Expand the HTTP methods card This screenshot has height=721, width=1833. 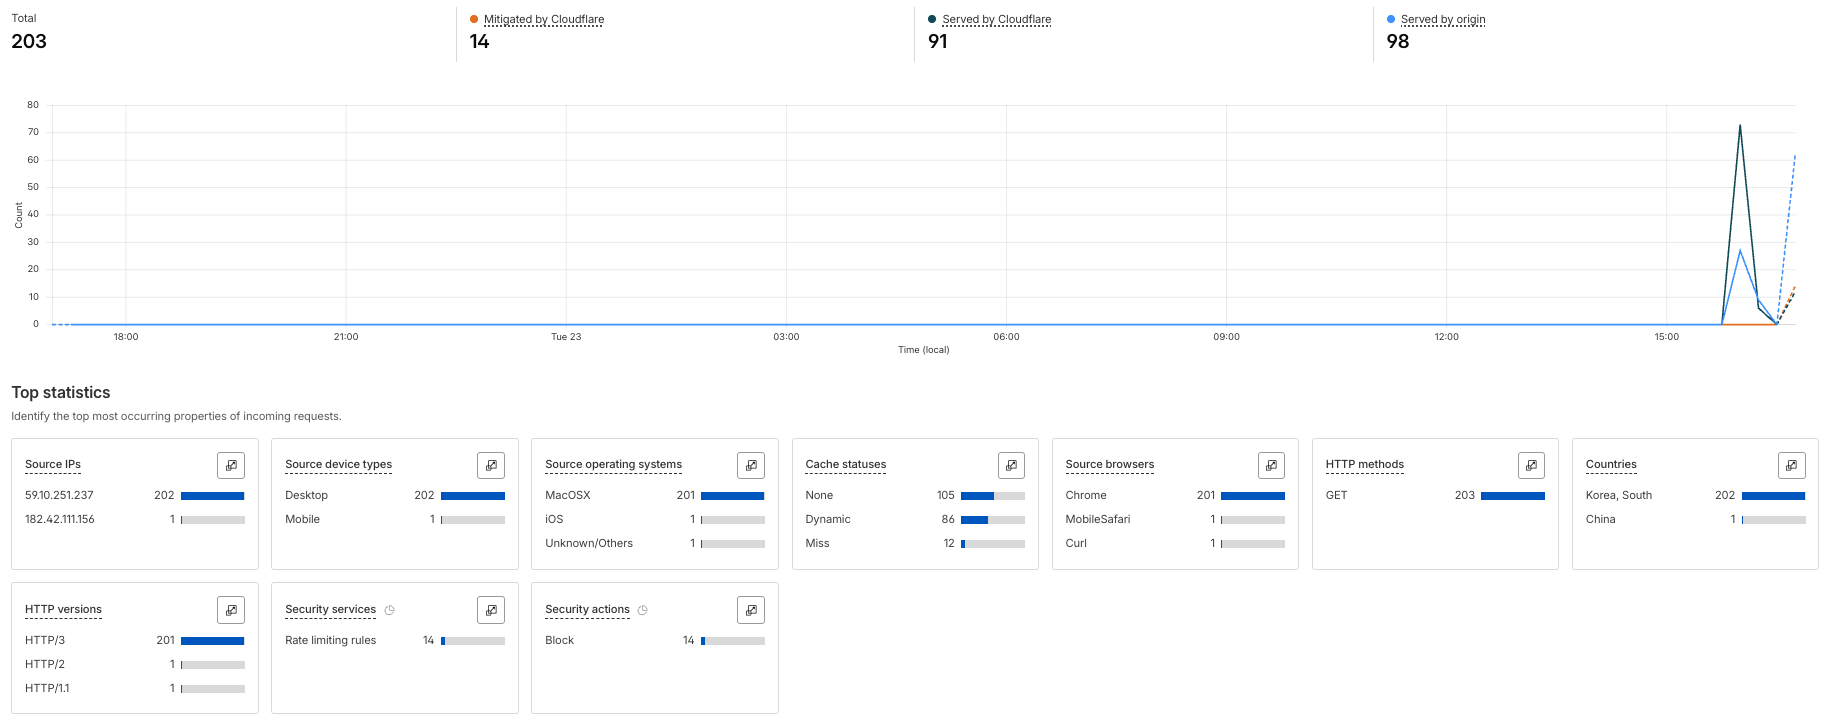click(x=1531, y=465)
